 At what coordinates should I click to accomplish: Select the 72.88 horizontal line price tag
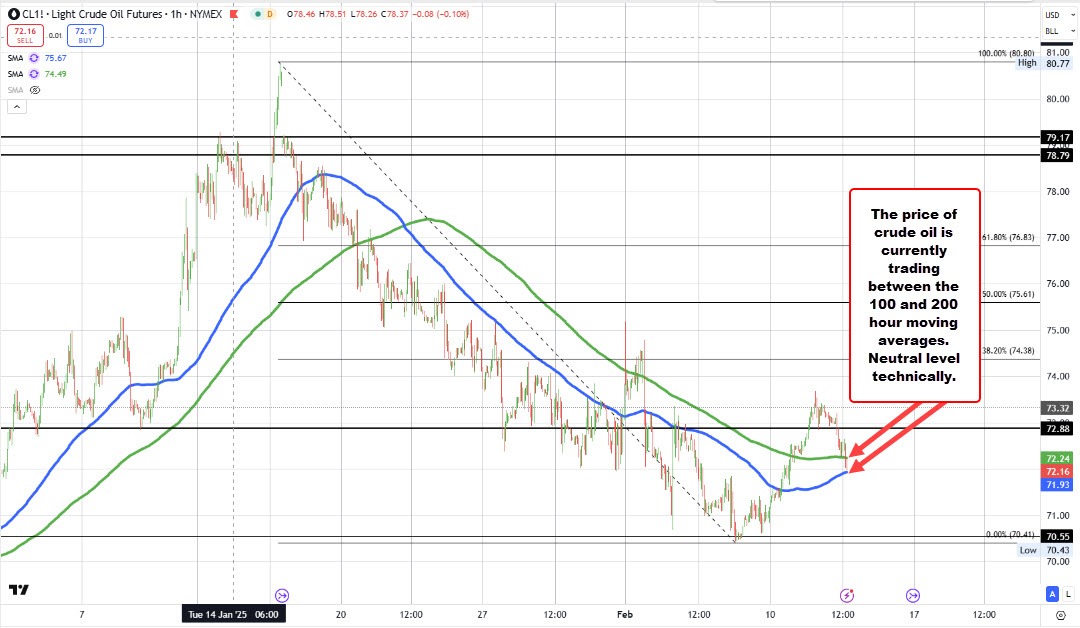coord(1057,429)
